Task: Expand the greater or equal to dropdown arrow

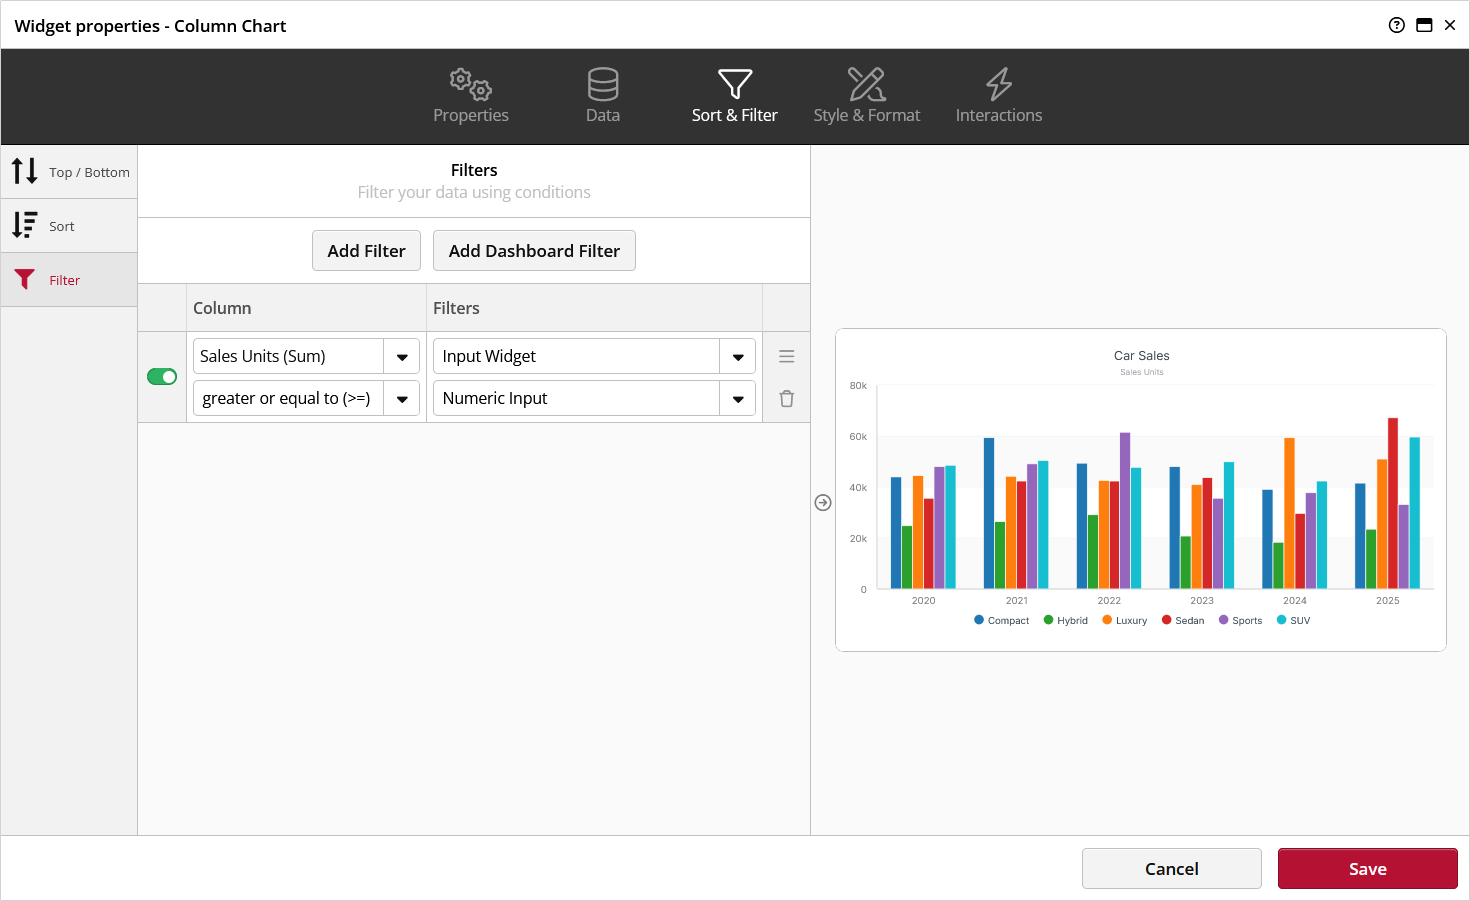Action: [402, 398]
